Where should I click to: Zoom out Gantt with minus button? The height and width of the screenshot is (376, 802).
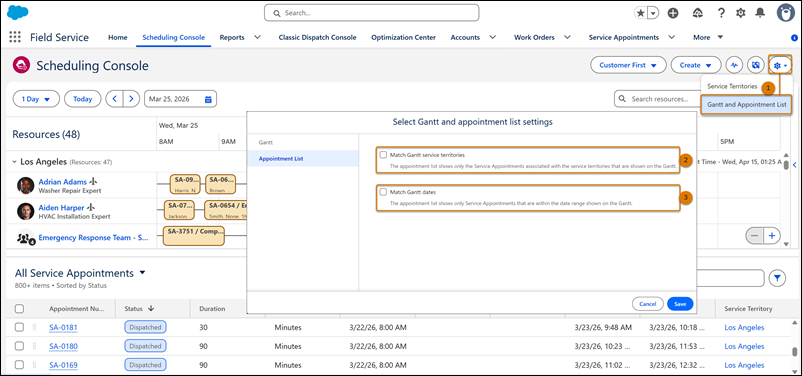coord(754,236)
